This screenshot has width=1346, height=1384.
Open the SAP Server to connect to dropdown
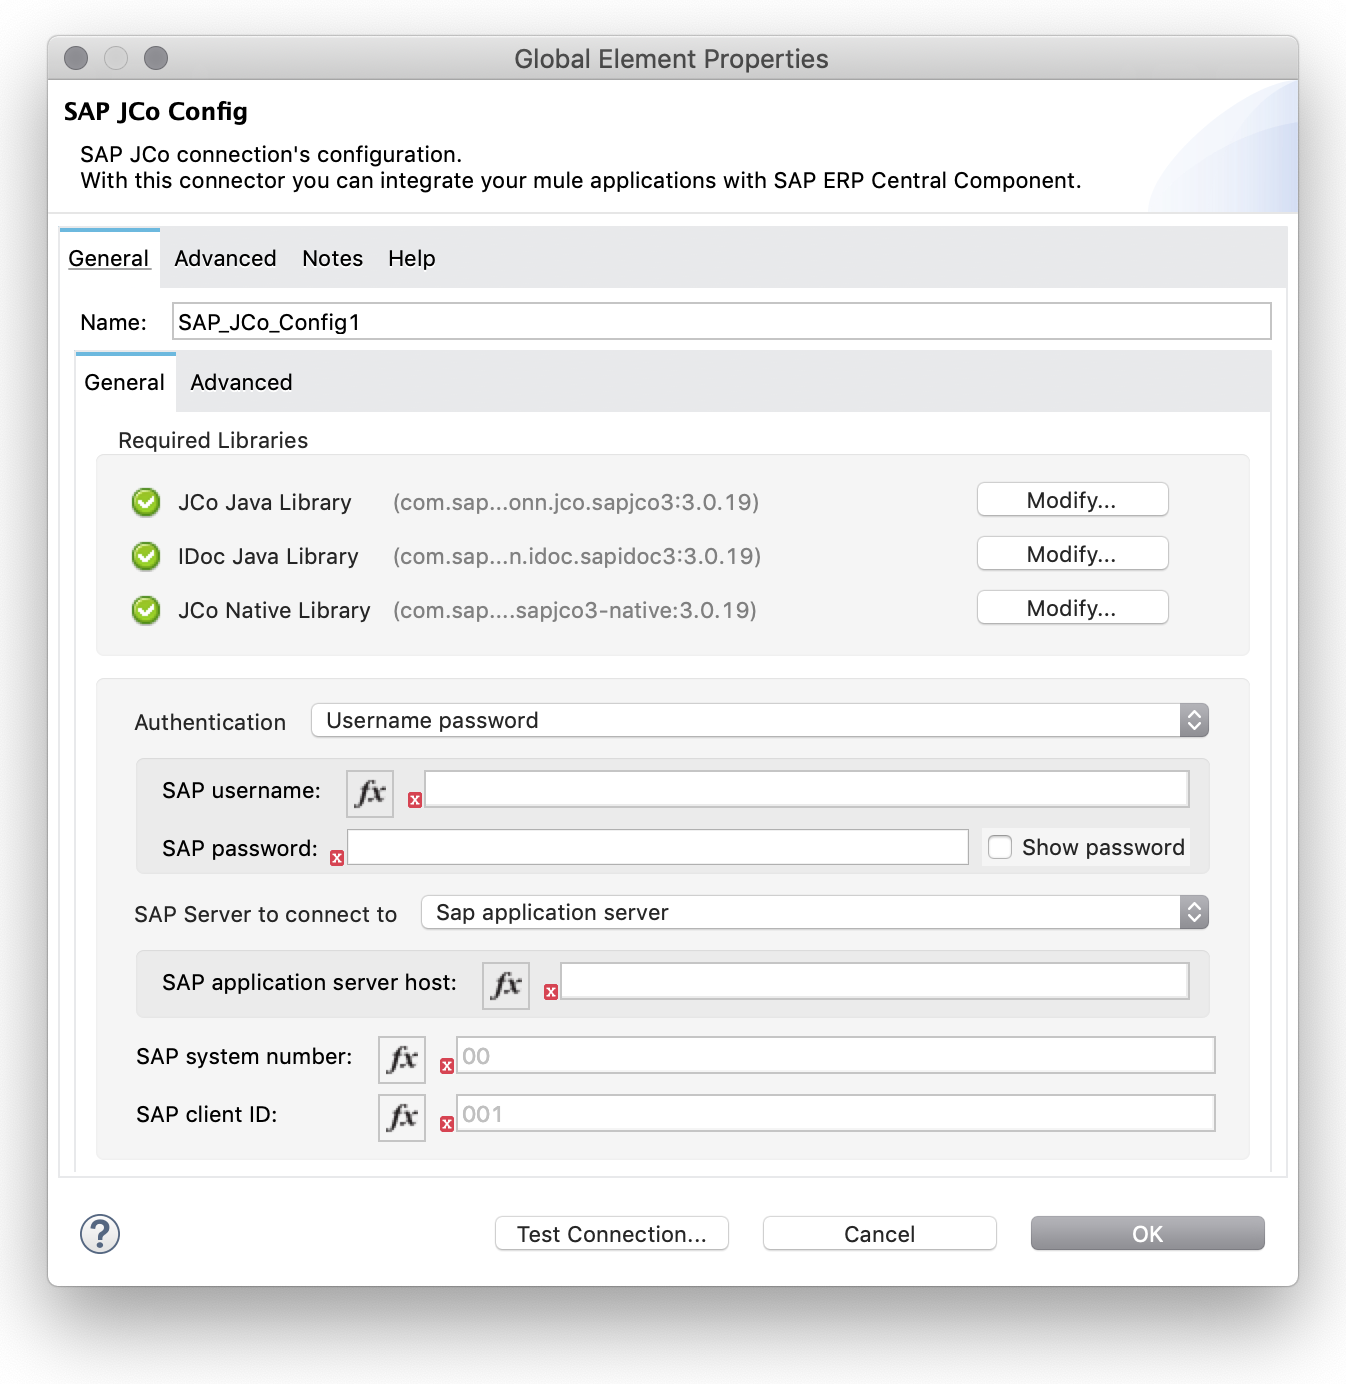click(815, 912)
